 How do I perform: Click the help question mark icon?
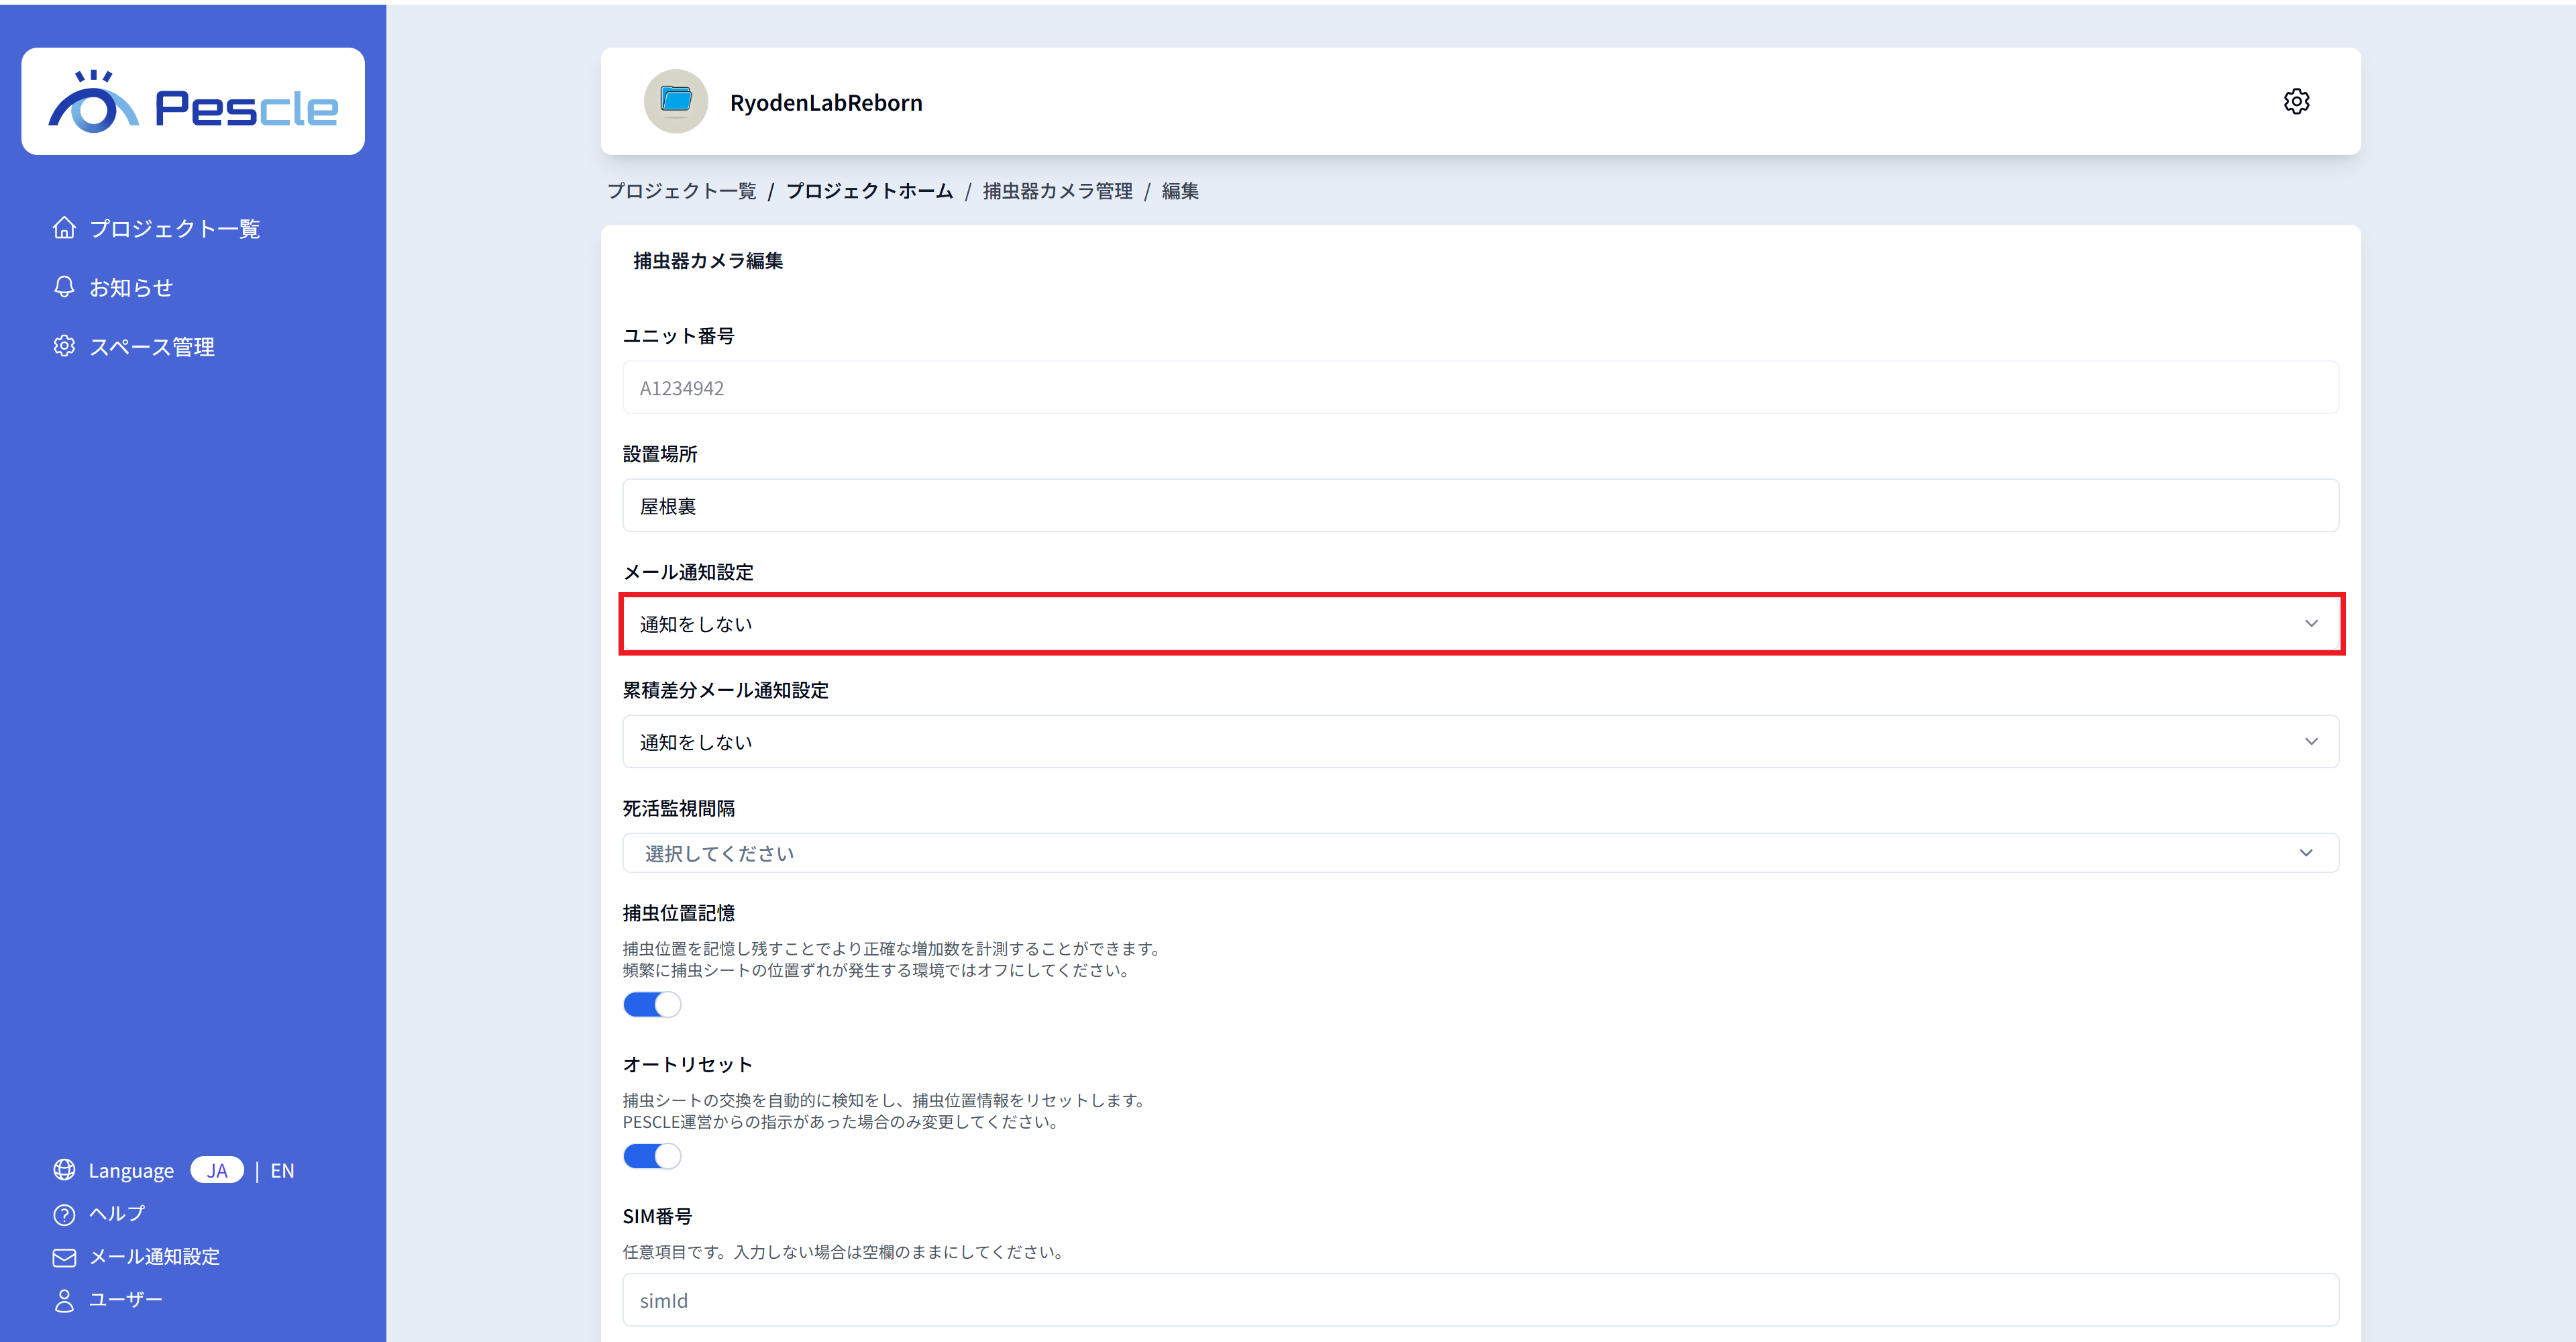coord(64,1214)
